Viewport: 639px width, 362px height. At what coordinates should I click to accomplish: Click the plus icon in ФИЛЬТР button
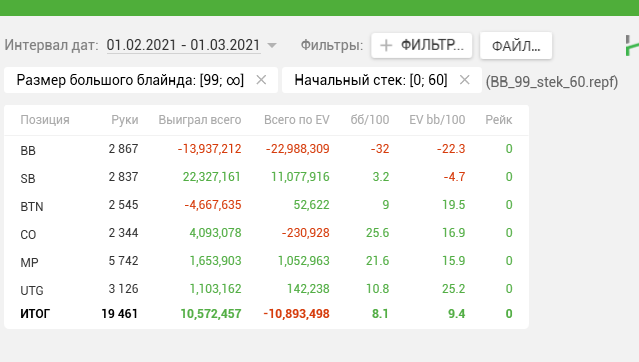[x=386, y=45]
